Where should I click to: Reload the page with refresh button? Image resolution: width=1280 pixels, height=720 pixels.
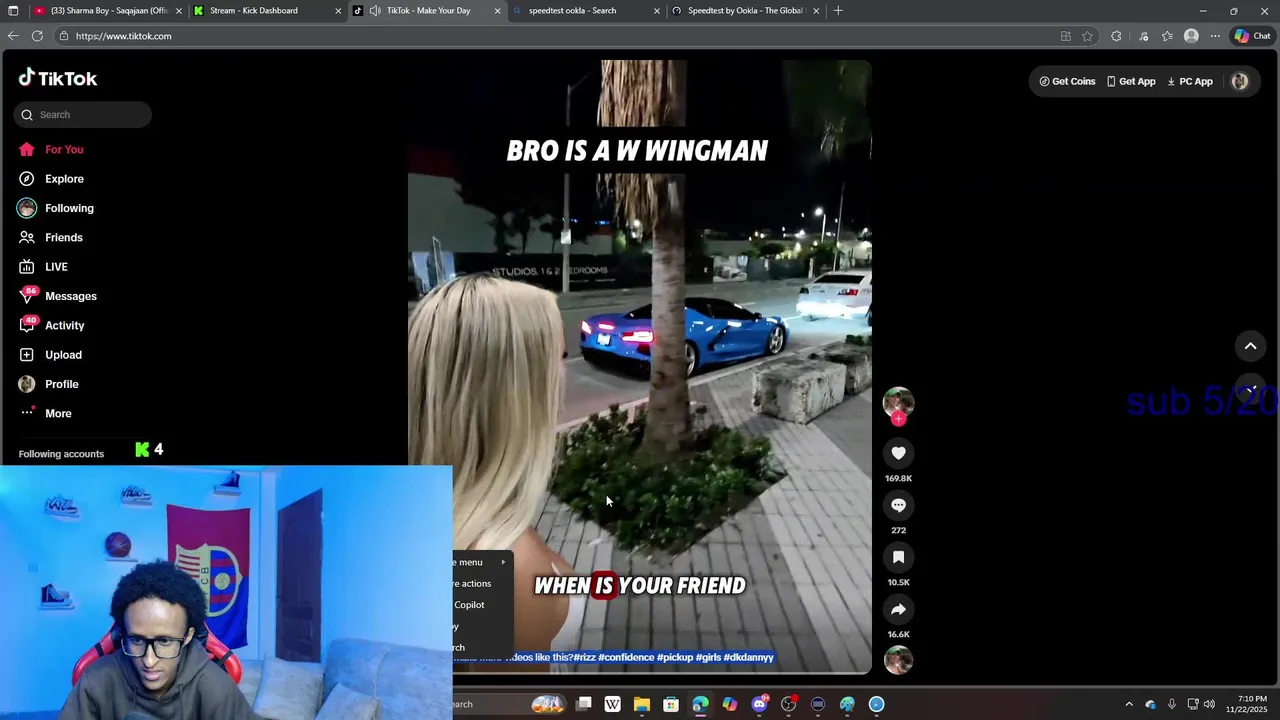pyautogui.click(x=37, y=36)
